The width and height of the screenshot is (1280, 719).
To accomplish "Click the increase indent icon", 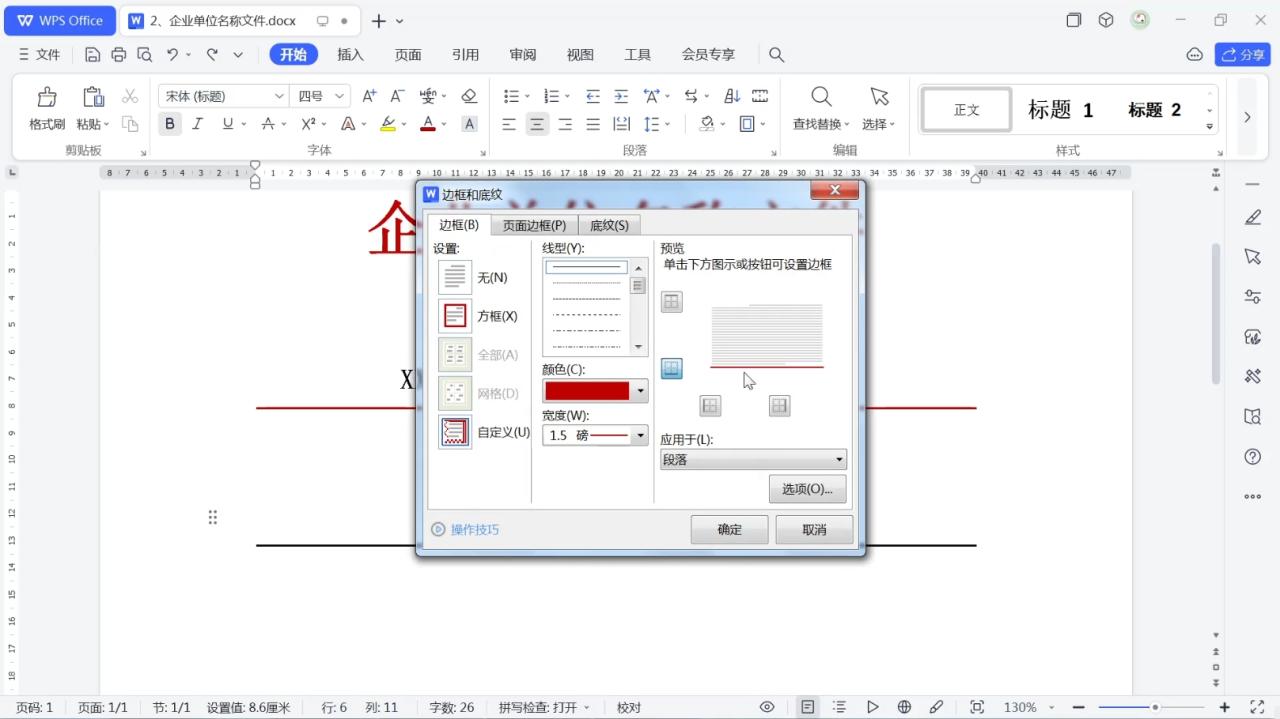I will 621,96.
